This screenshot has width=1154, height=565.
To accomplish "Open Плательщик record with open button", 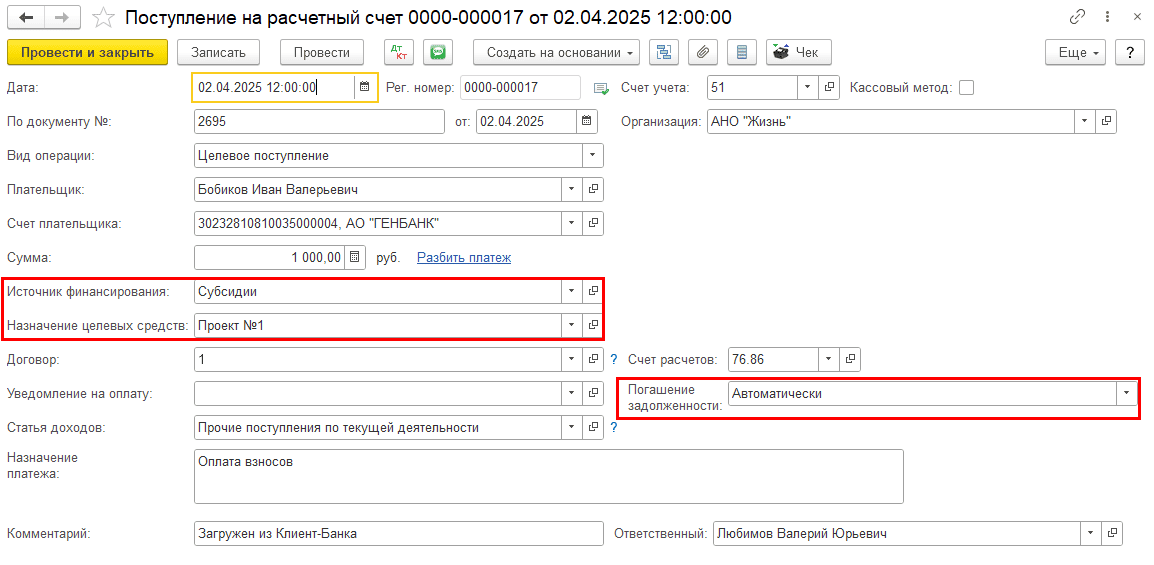I will (x=593, y=189).
